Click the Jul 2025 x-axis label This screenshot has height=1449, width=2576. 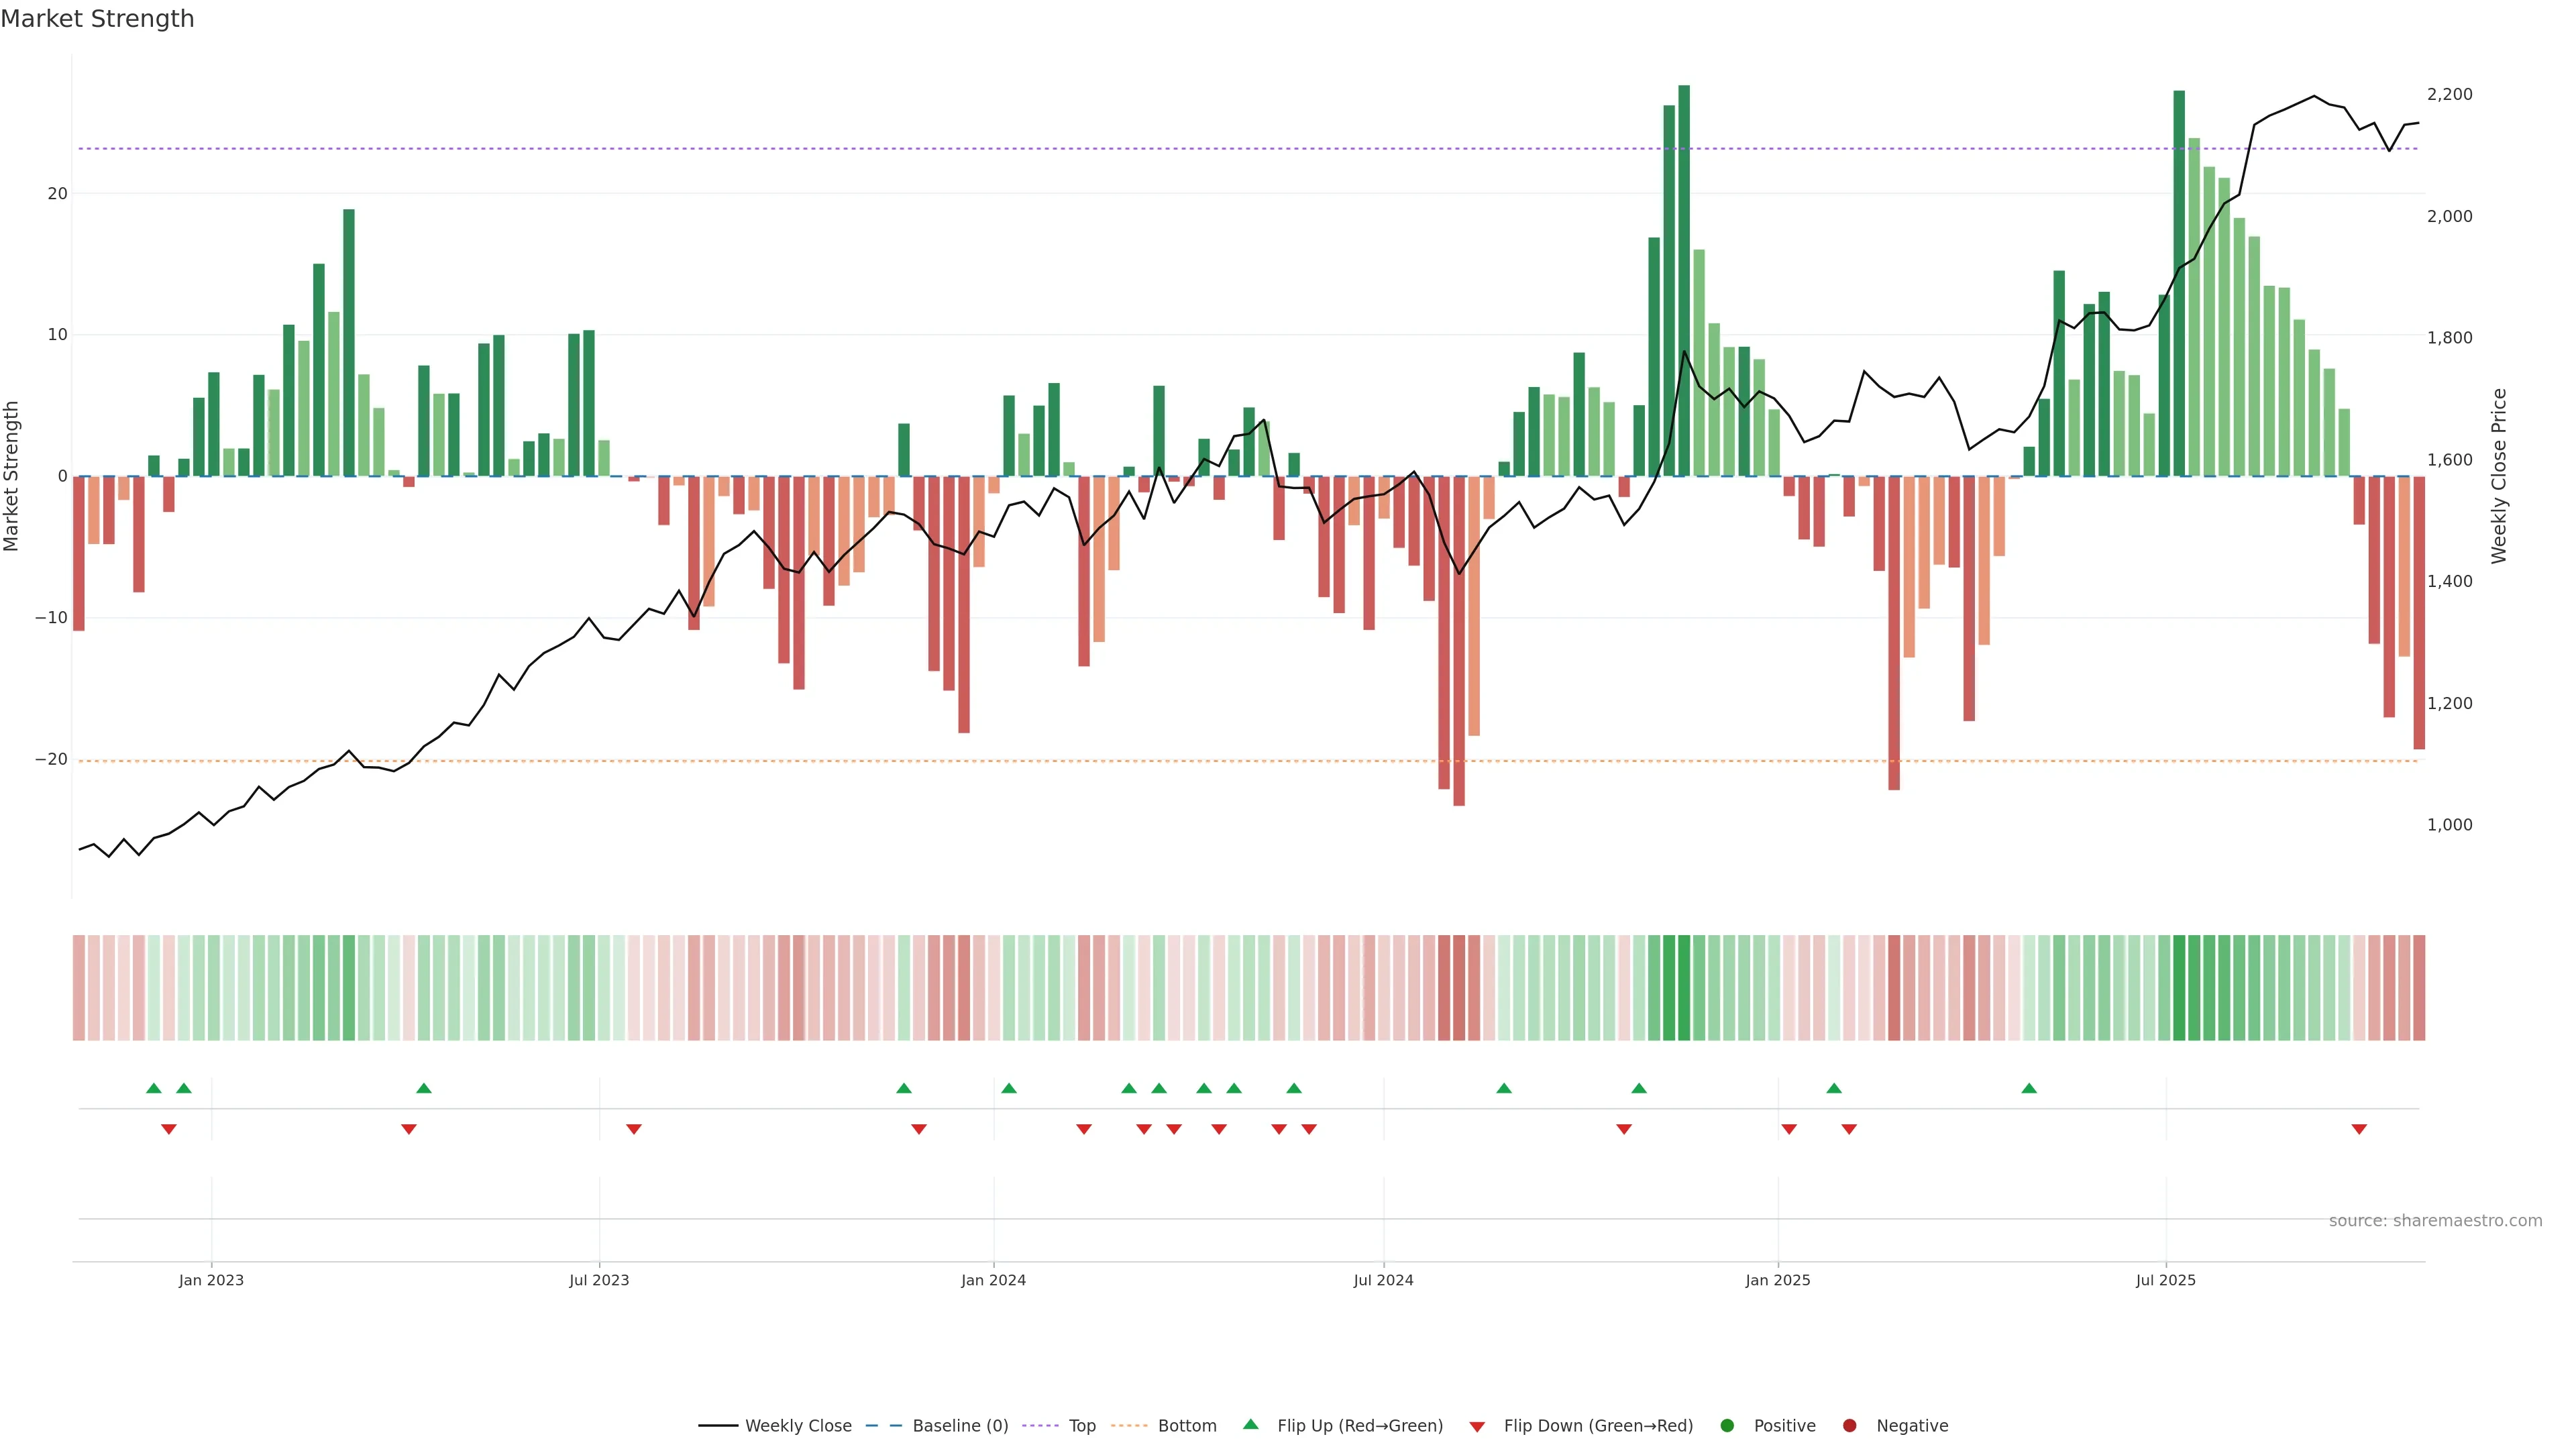(2165, 1280)
